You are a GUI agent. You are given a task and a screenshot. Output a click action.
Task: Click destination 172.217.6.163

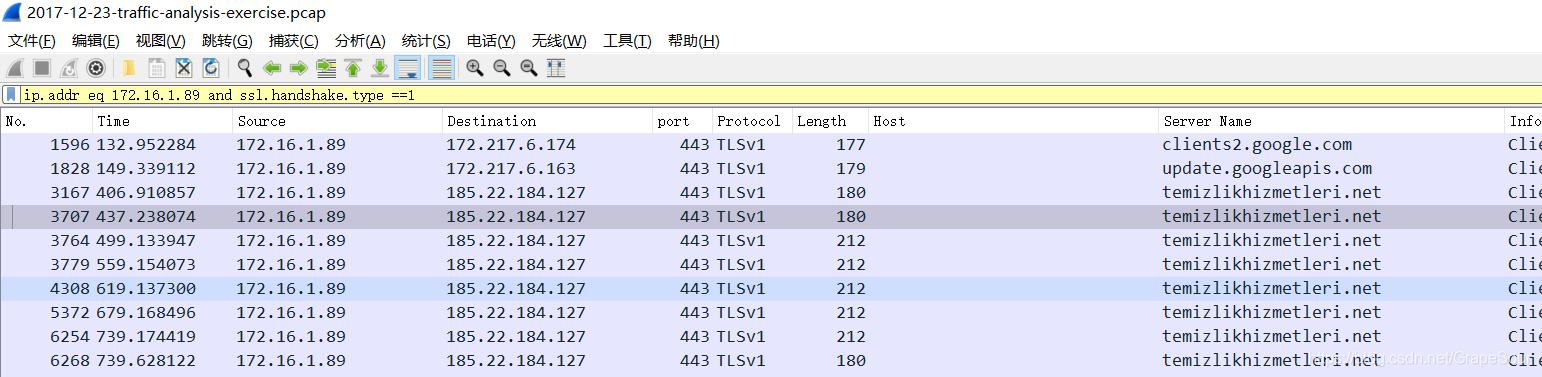point(511,168)
